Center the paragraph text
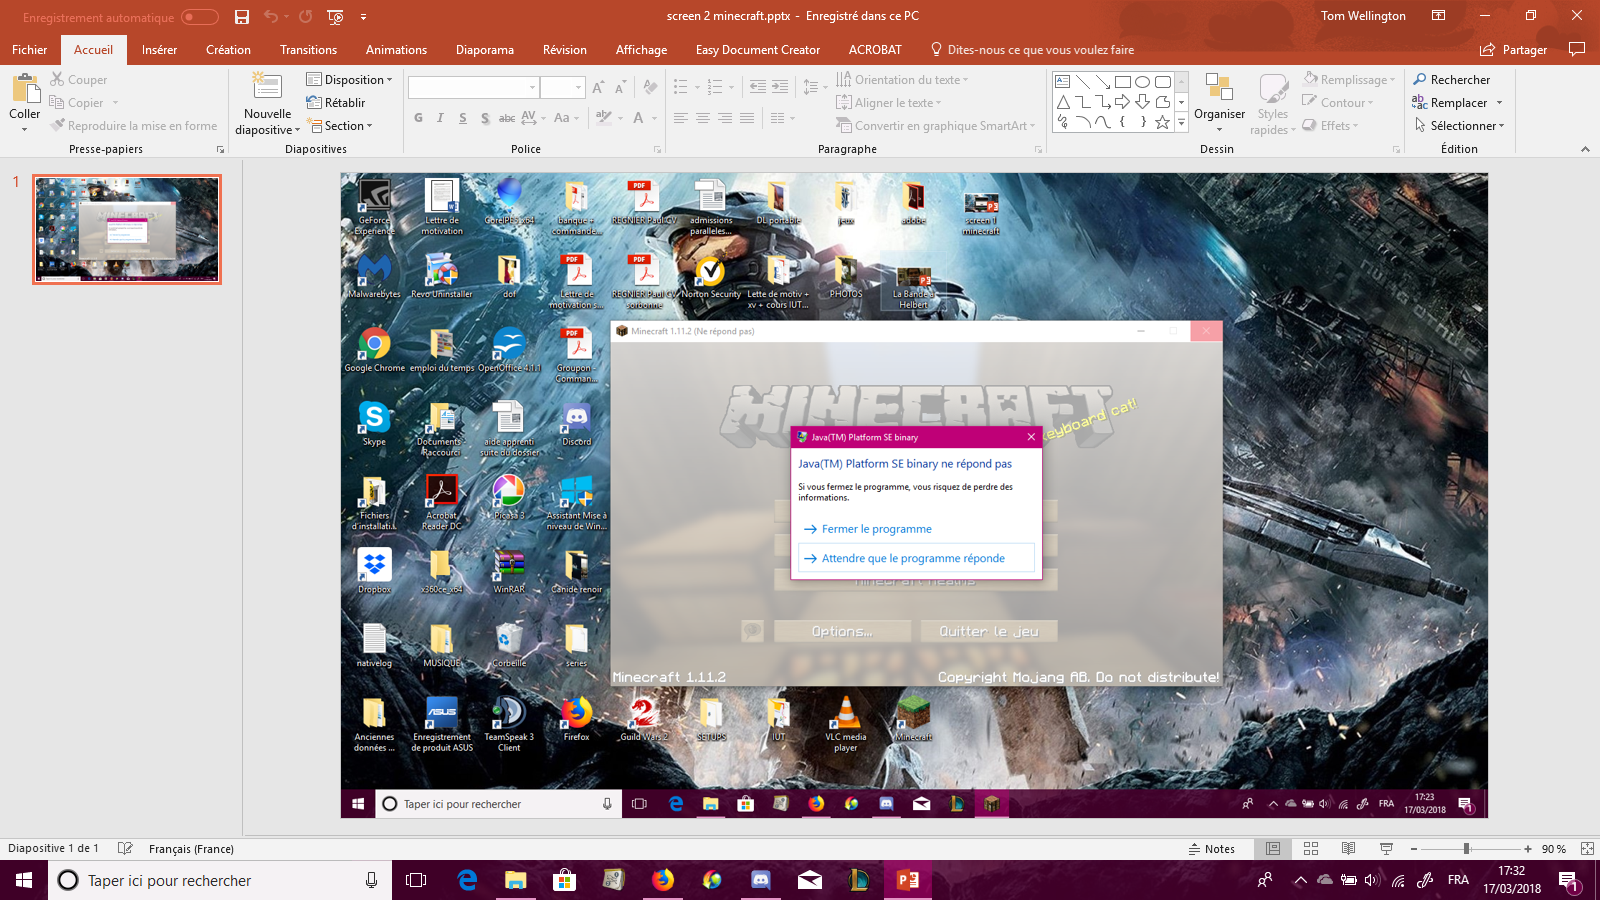The image size is (1600, 900). tap(703, 118)
